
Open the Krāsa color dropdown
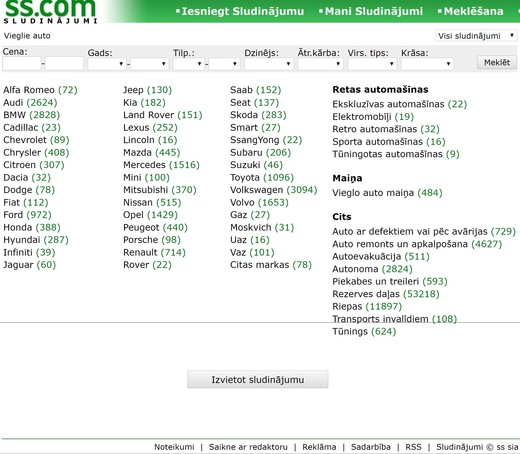pyautogui.click(x=427, y=64)
